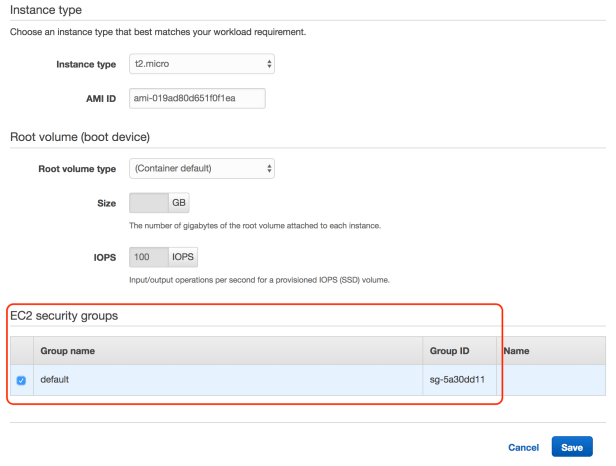
Task: Click the AMI ID text field
Action: coord(197,98)
